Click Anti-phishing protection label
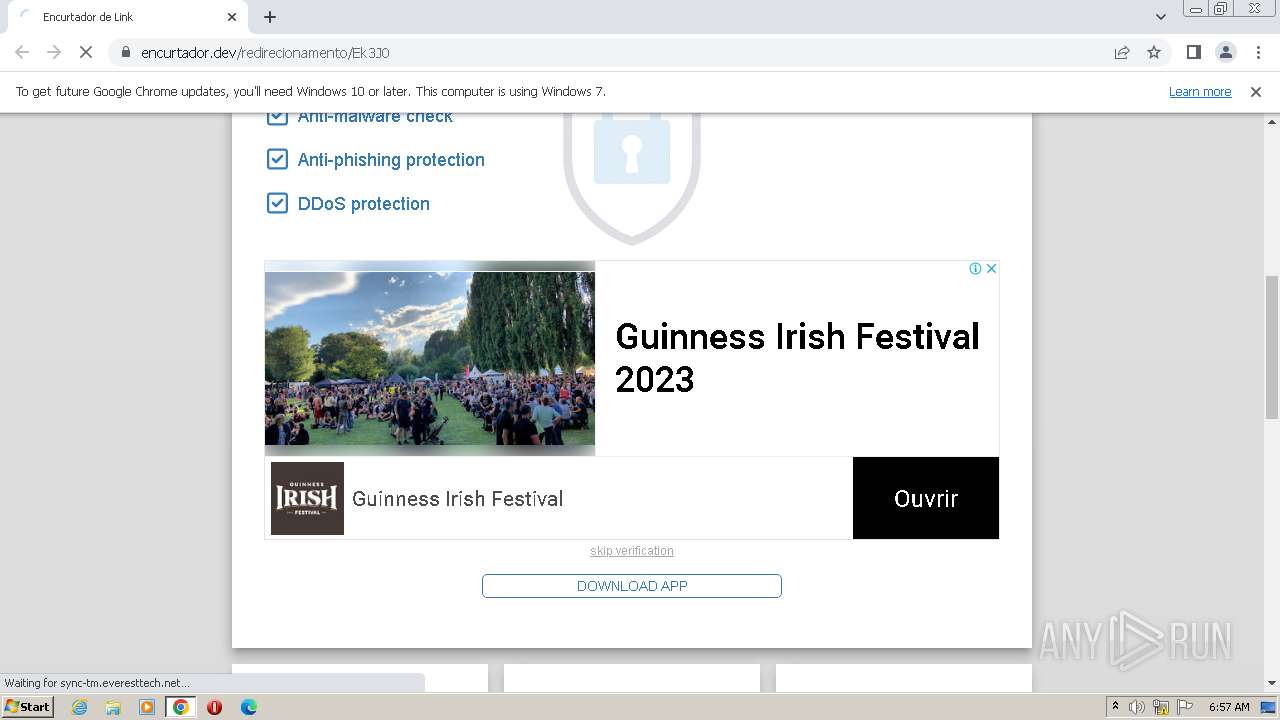The height and width of the screenshot is (720, 1280). pos(391,160)
